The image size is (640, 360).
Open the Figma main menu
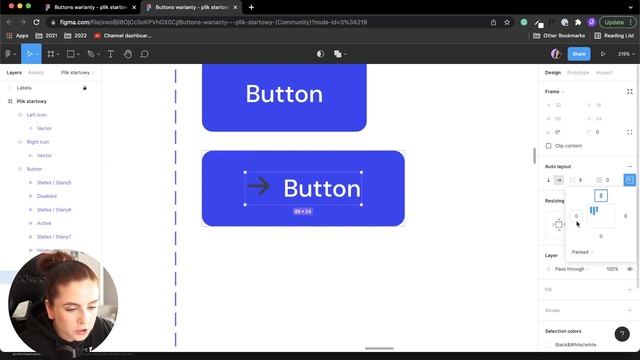[x=10, y=54]
